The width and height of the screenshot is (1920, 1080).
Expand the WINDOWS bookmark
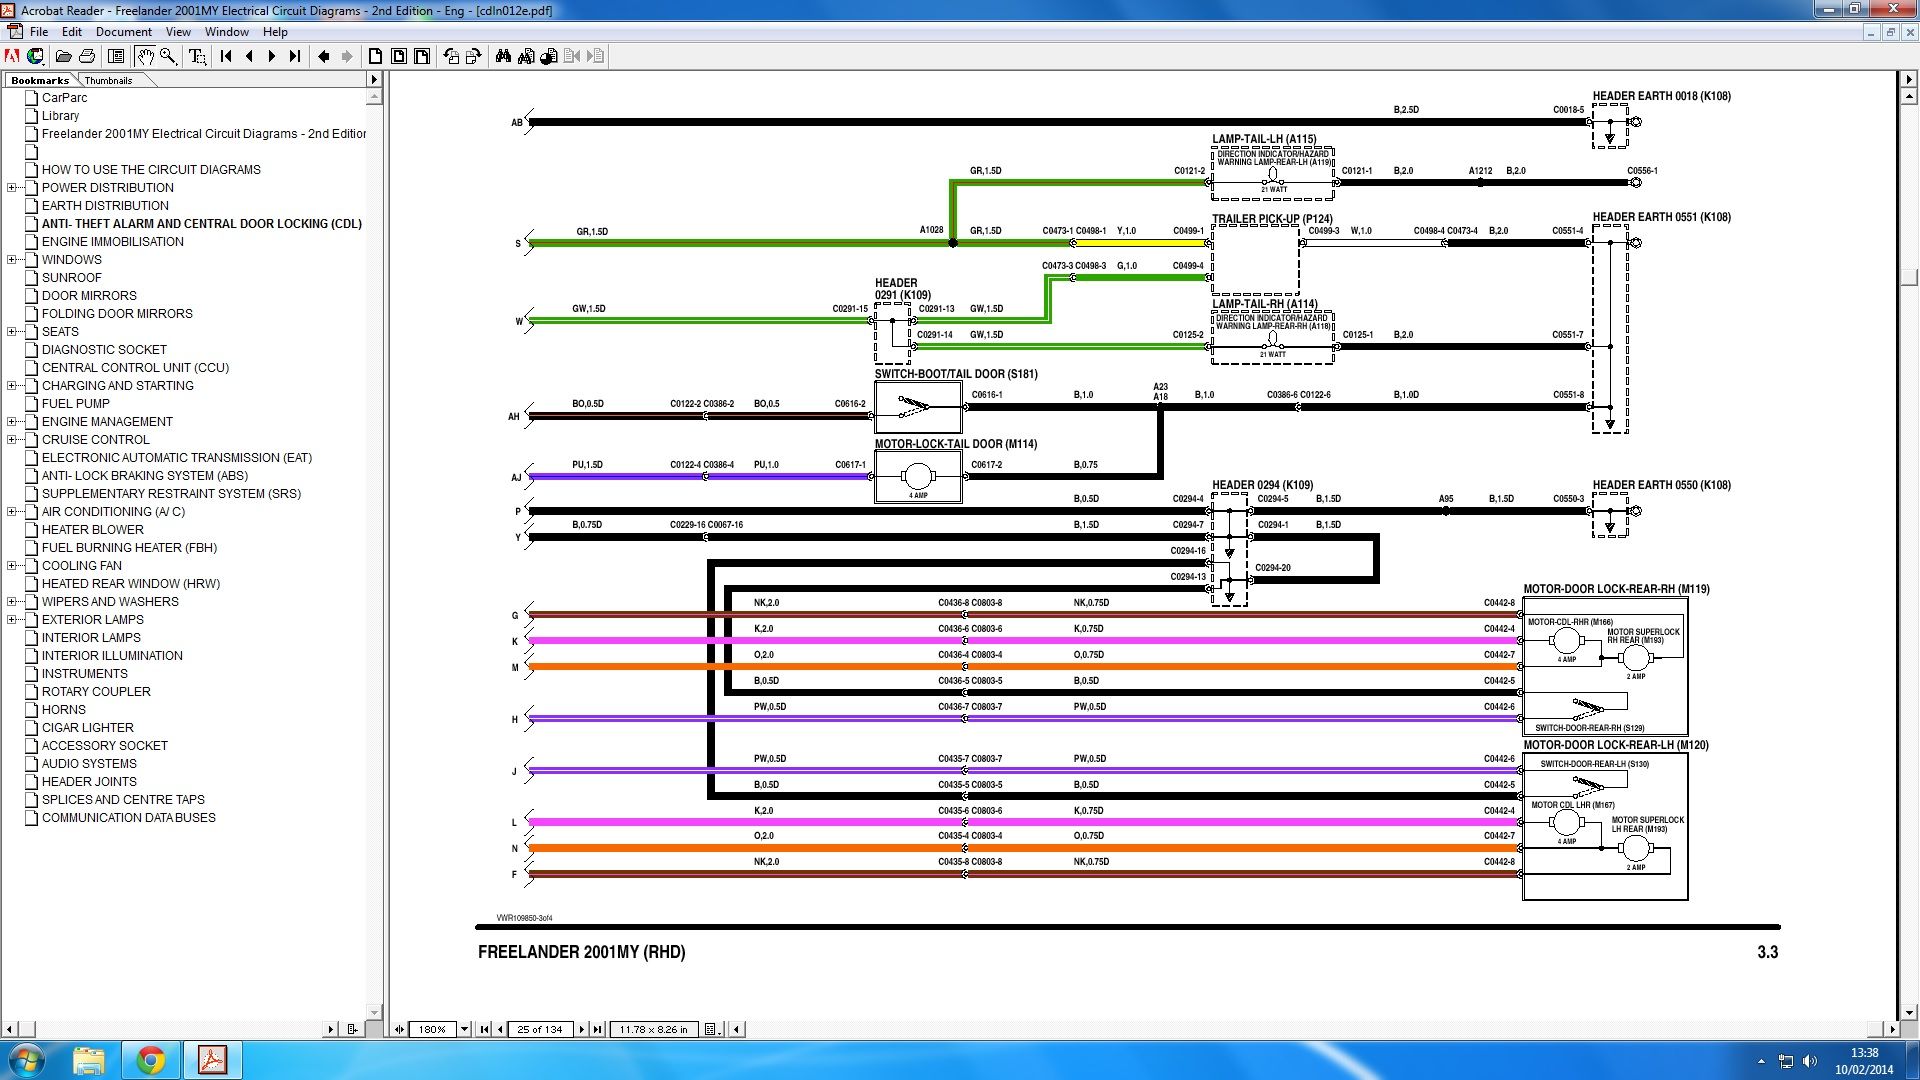[x=12, y=260]
